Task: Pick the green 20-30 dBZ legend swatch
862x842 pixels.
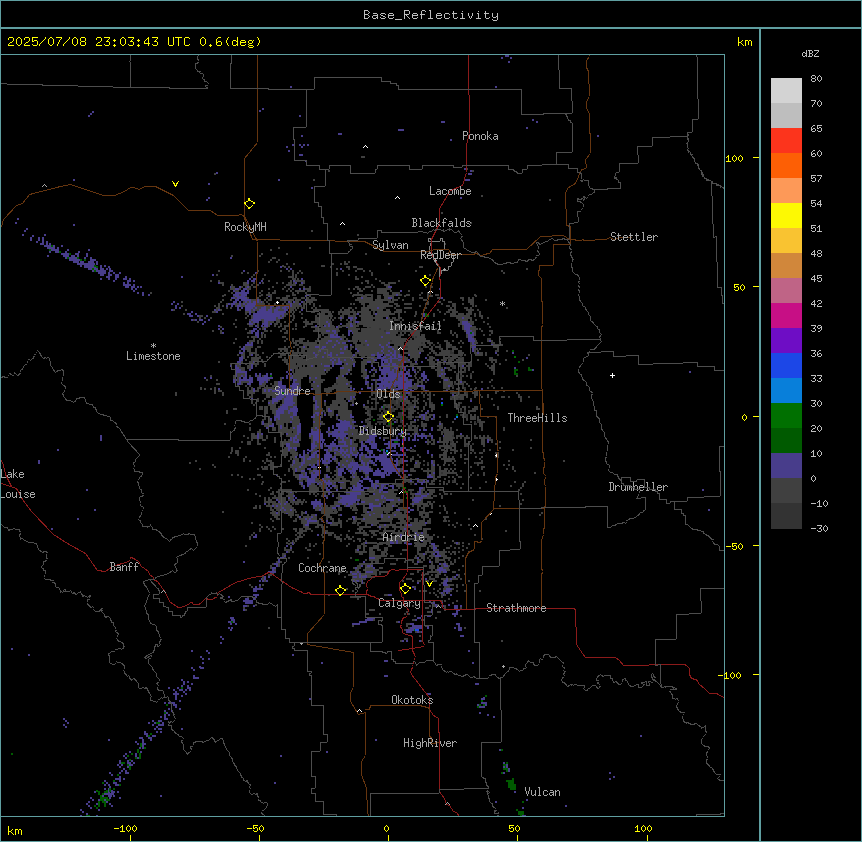Action: click(786, 416)
